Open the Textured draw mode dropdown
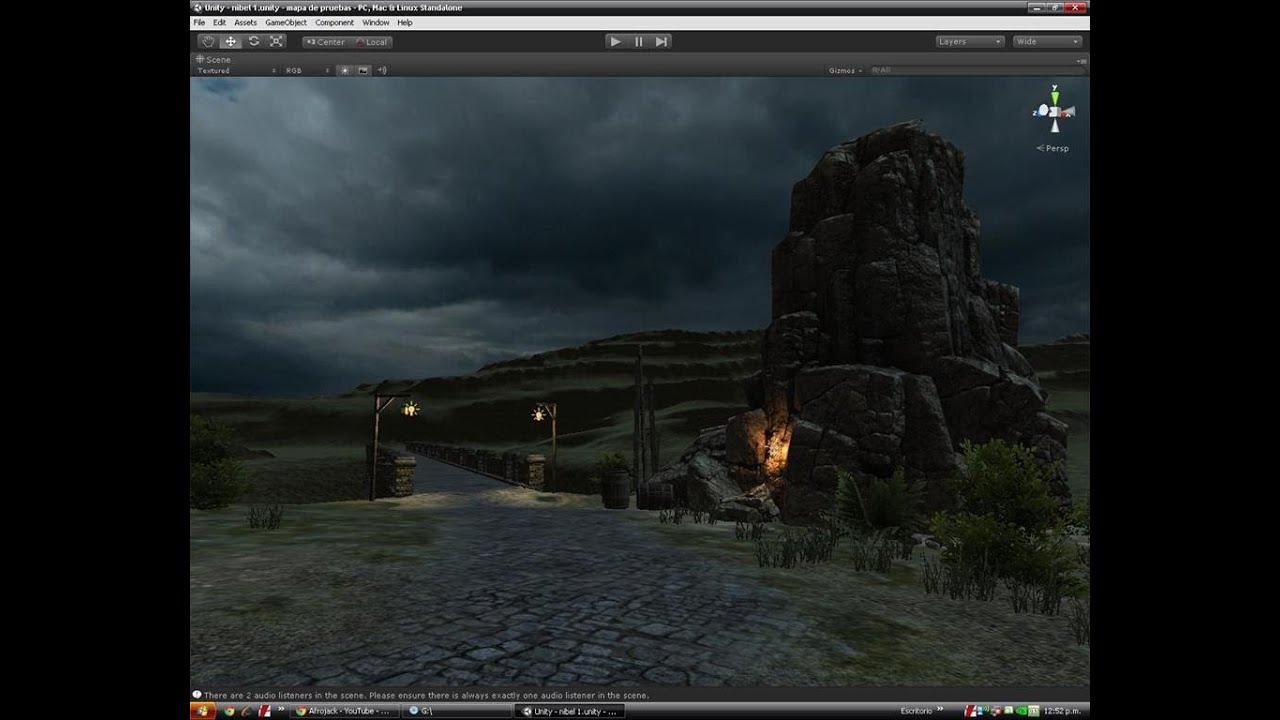The height and width of the screenshot is (720, 1280). point(237,71)
